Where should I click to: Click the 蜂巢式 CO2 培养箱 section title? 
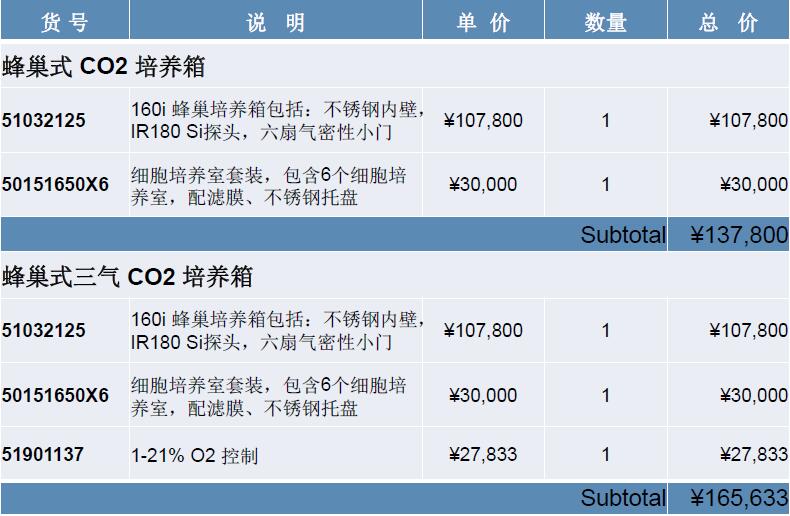tap(104, 67)
